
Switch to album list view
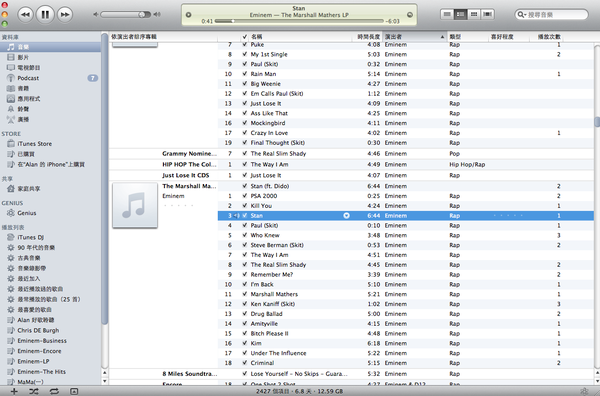tap(460, 15)
